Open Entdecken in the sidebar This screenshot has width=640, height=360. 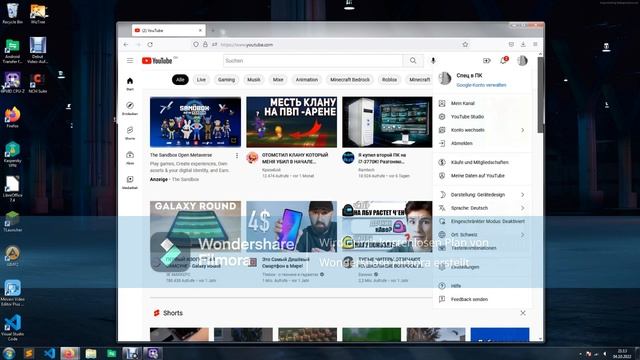pyautogui.click(x=130, y=108)
